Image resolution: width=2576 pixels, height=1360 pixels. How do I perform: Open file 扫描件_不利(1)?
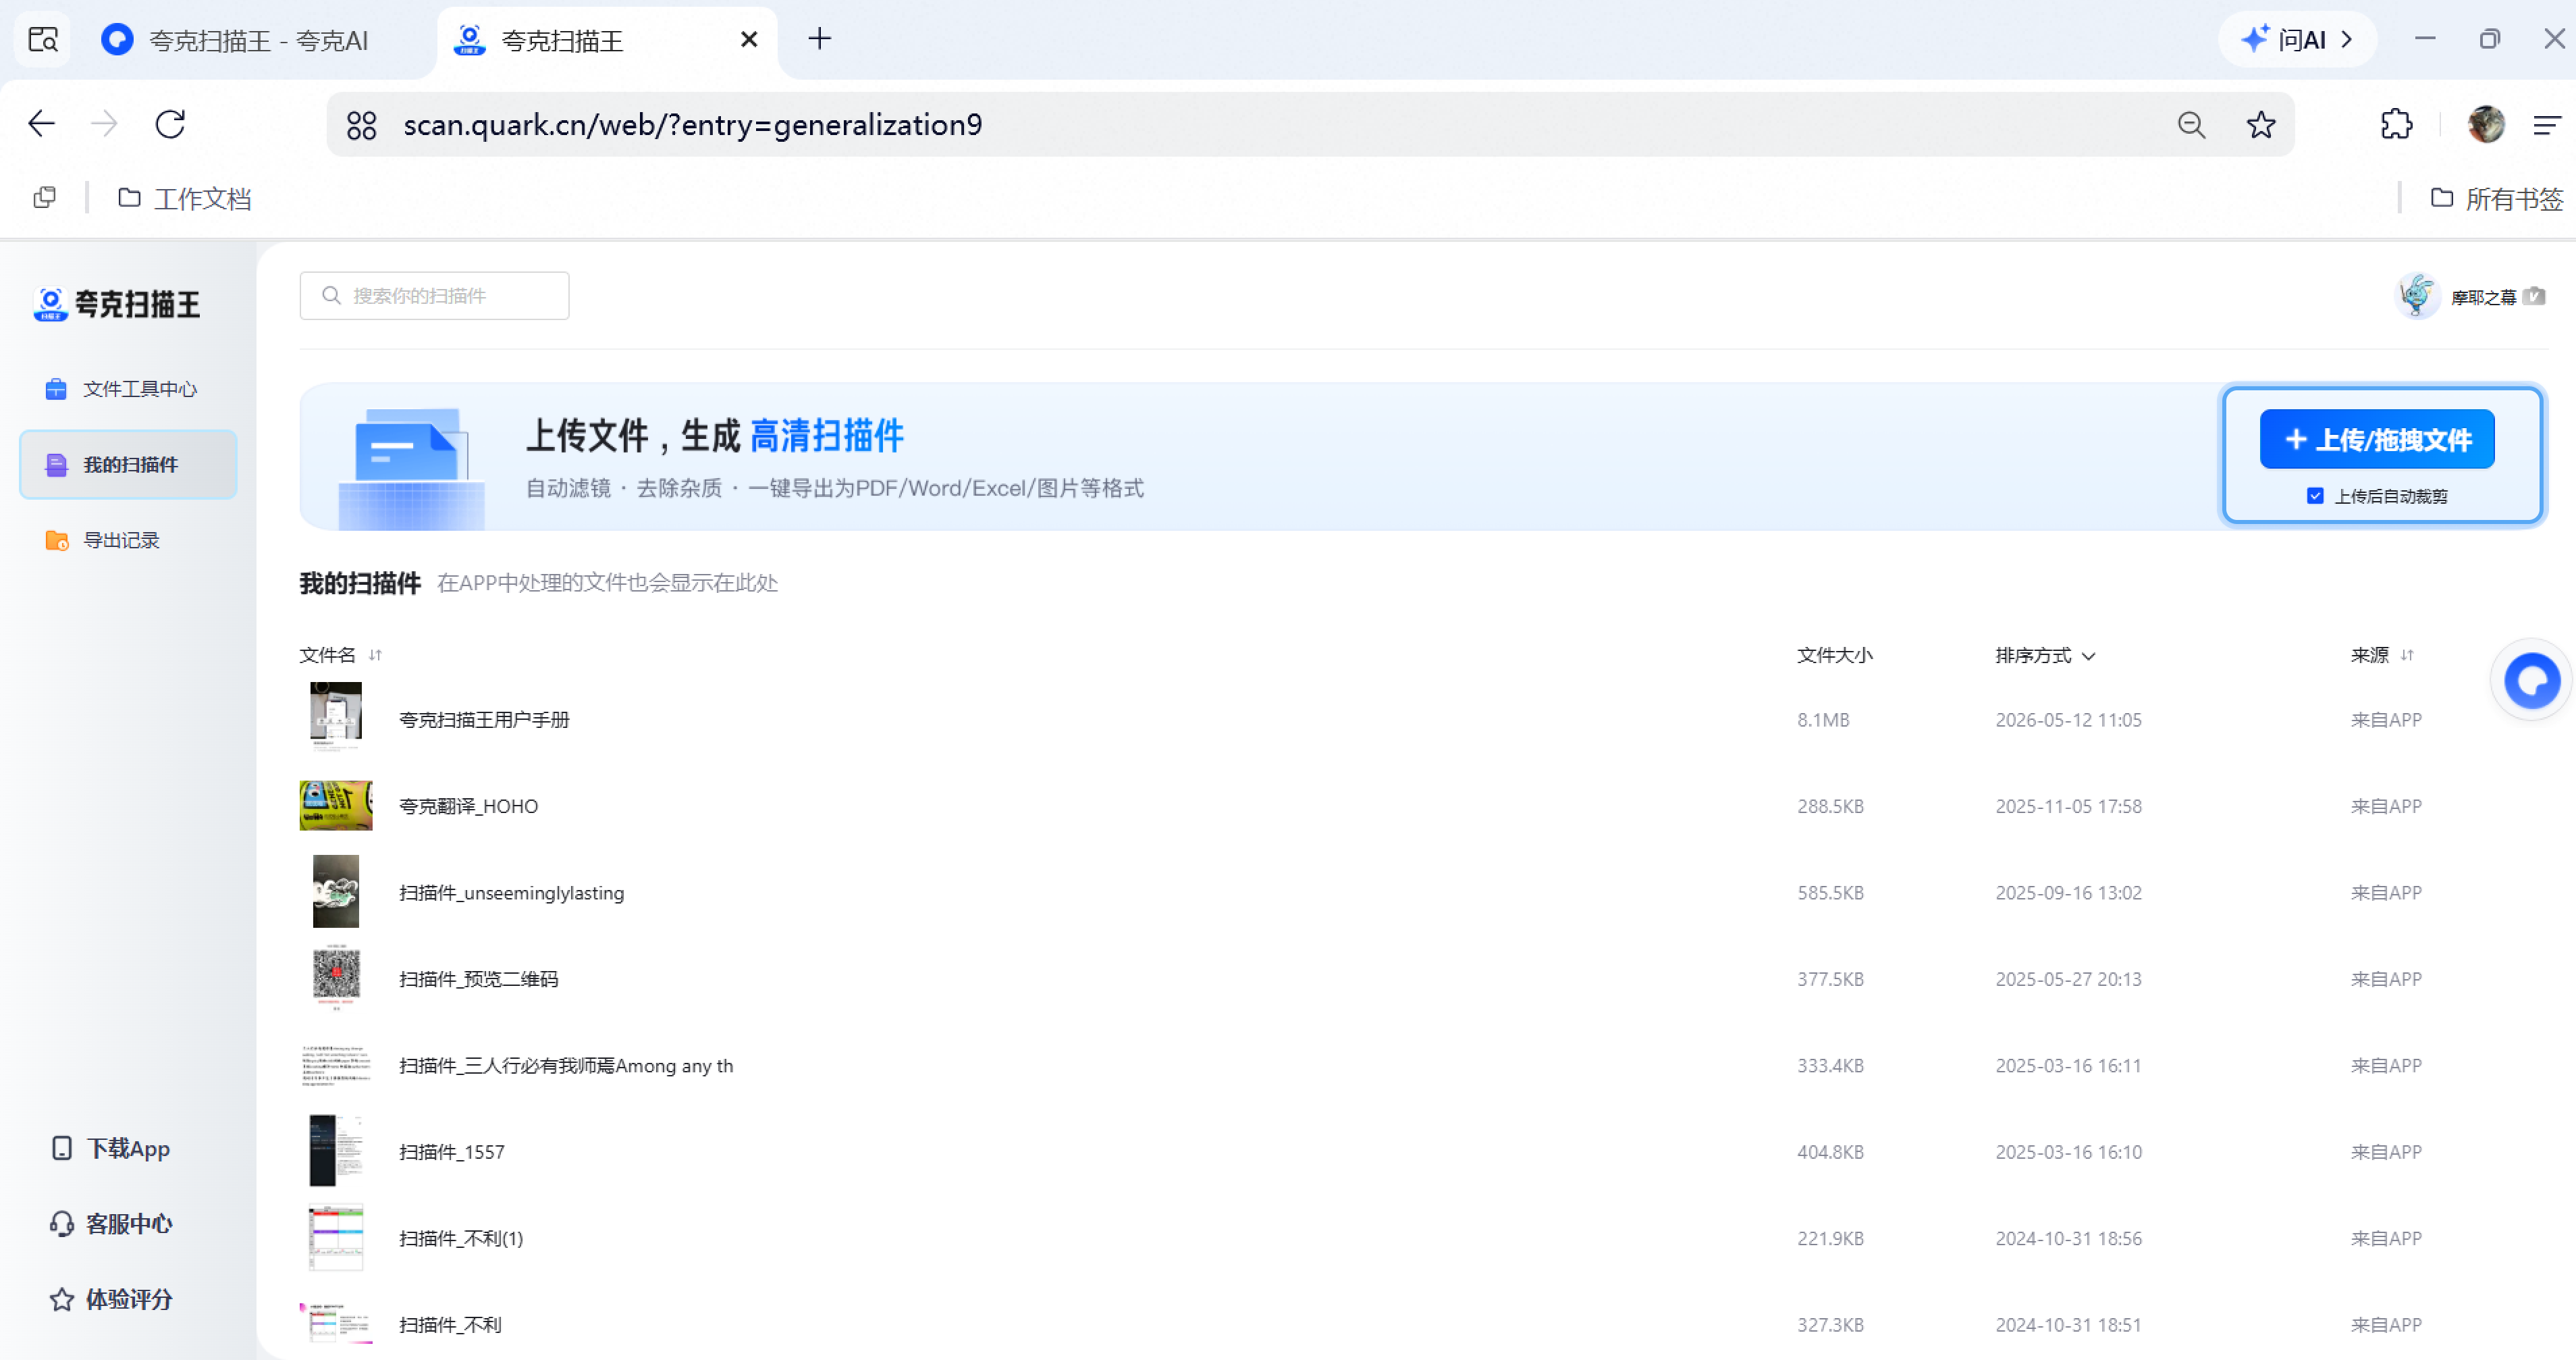tap(461, 1238)
